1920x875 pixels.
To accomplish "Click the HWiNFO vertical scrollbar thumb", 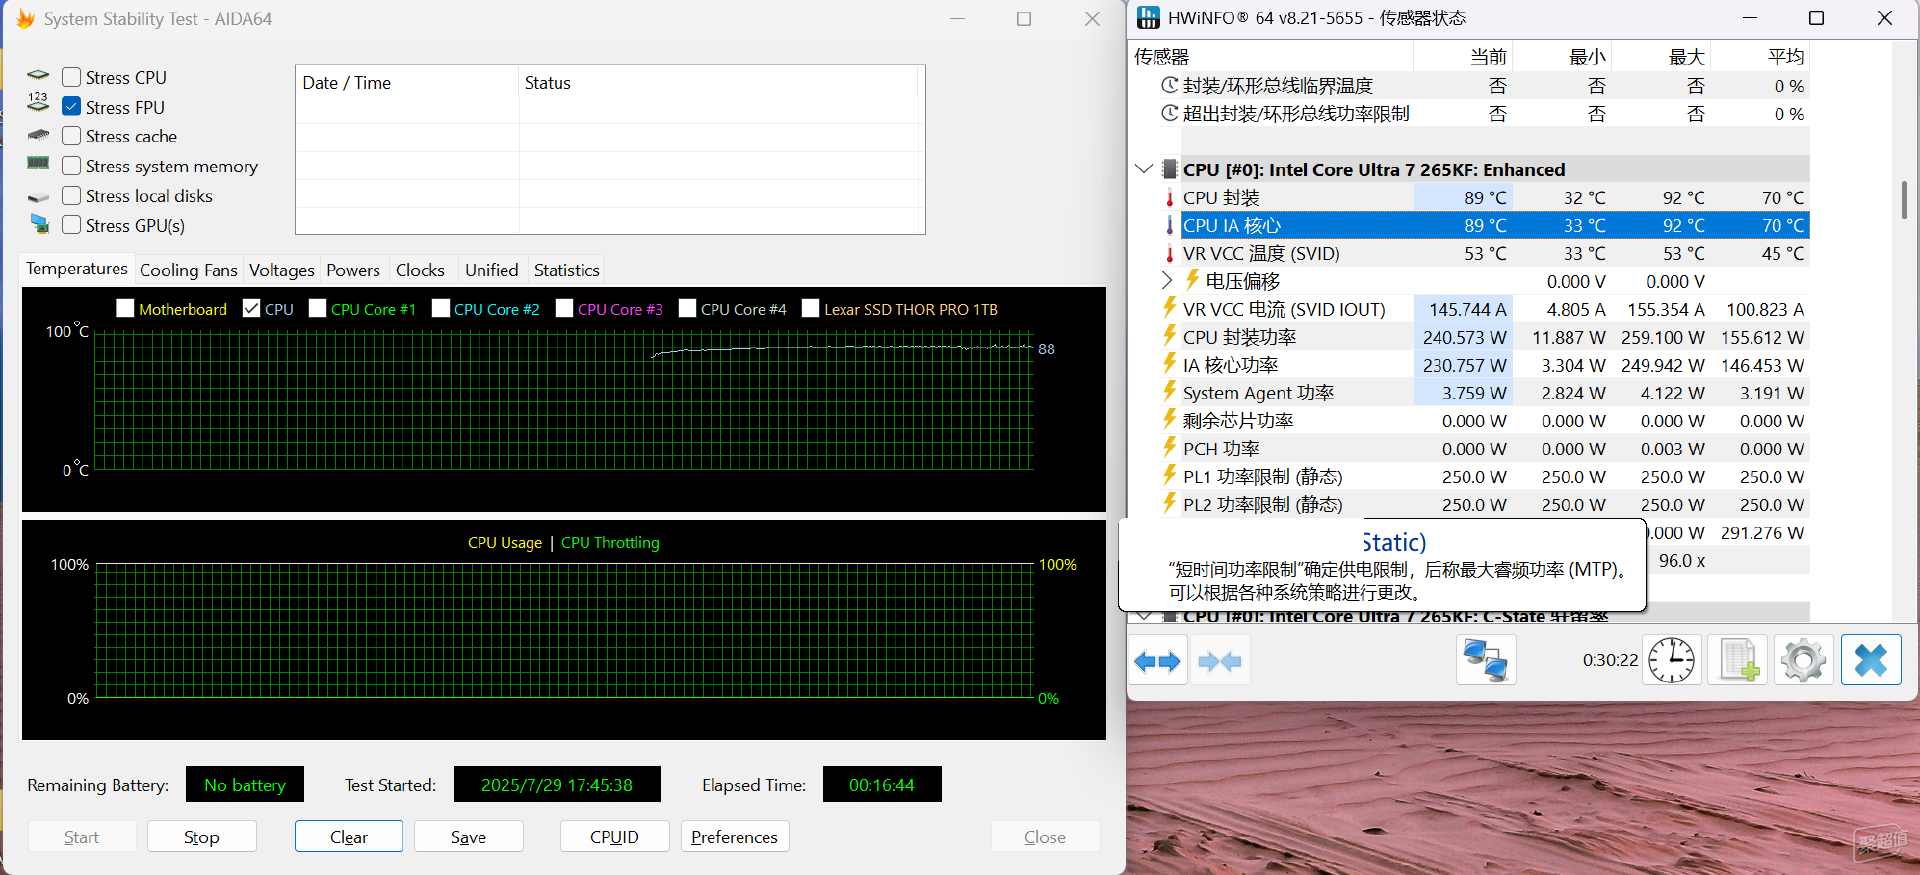I will pos(1904,199).
